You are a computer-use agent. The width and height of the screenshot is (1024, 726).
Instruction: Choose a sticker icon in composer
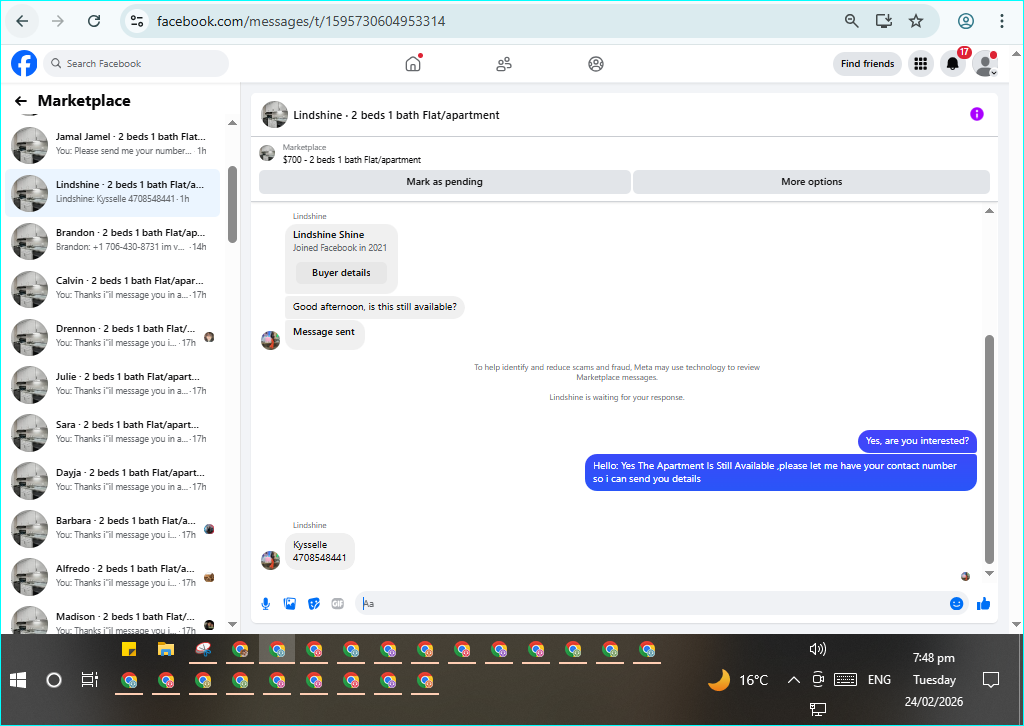point(314,604)
